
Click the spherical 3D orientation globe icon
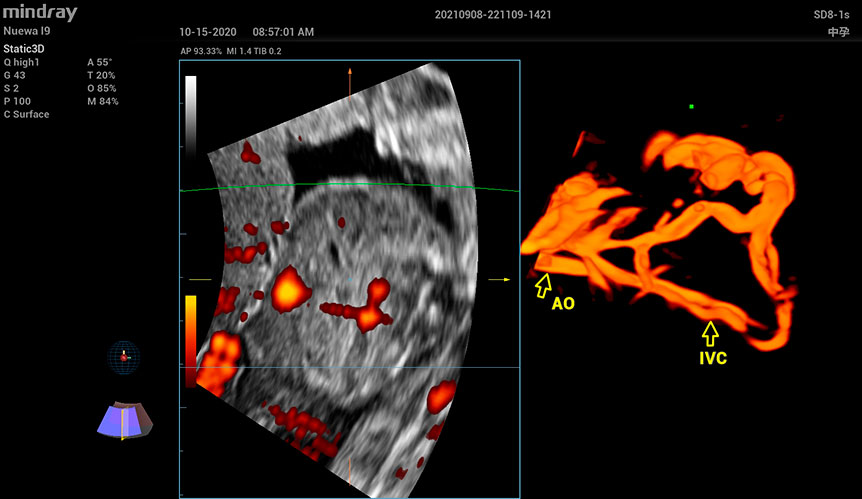124,357
